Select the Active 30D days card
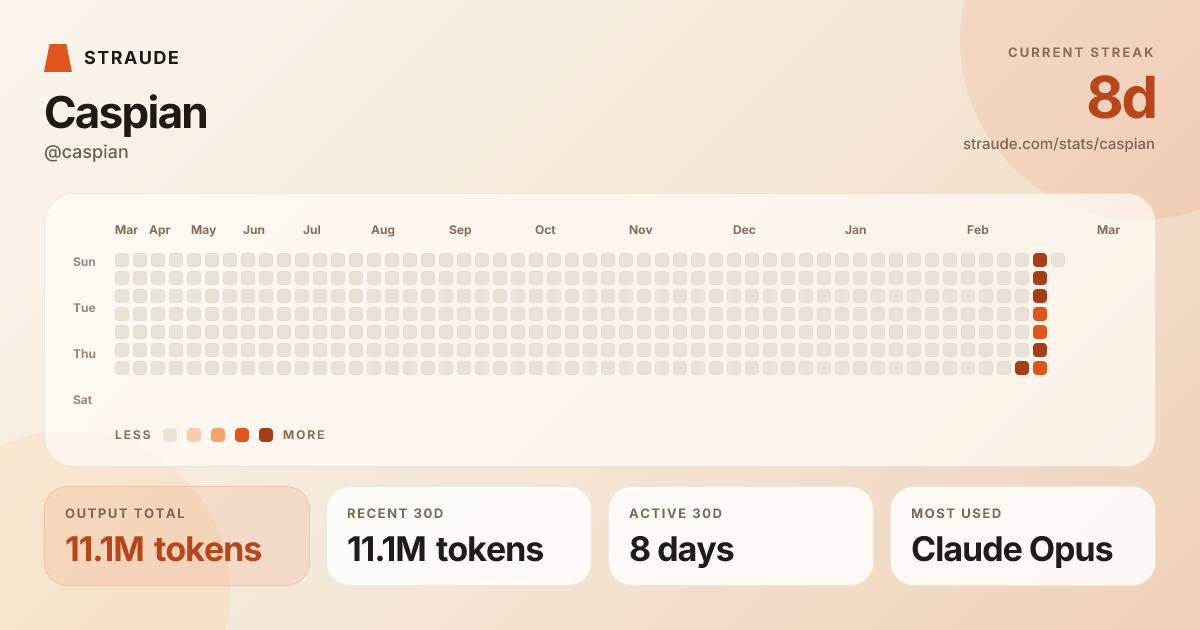 click(x=741, y=536)
